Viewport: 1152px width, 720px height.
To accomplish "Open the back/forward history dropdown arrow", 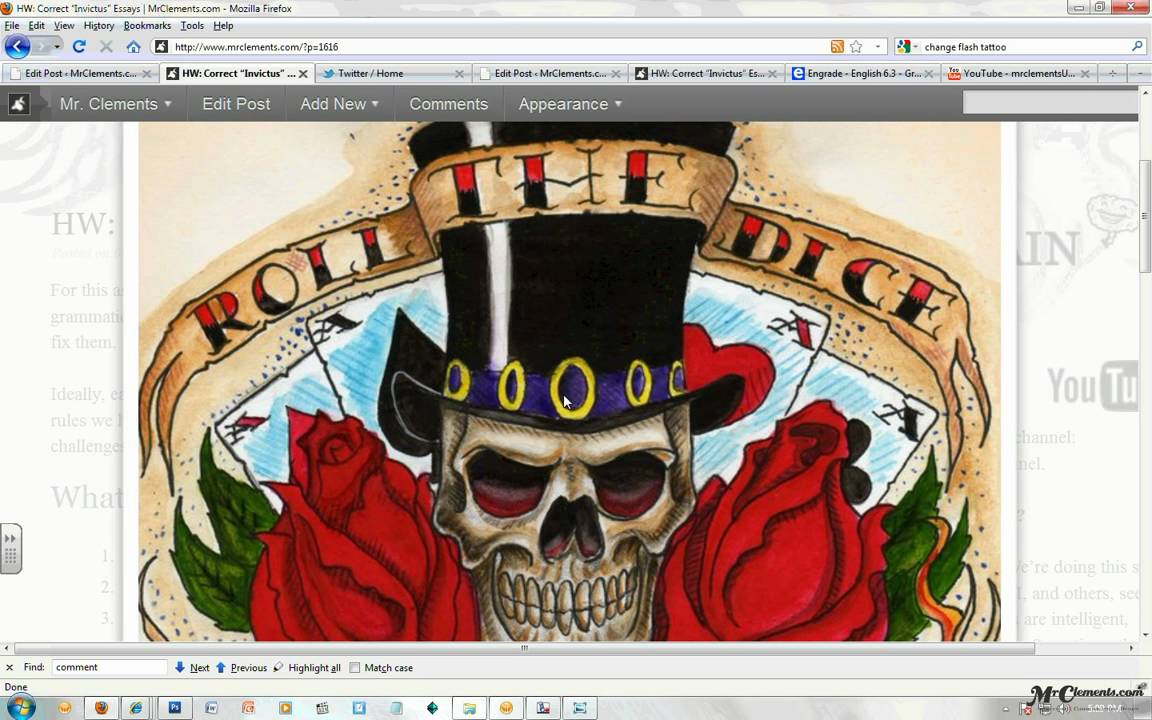I will (x=57, y=46).
